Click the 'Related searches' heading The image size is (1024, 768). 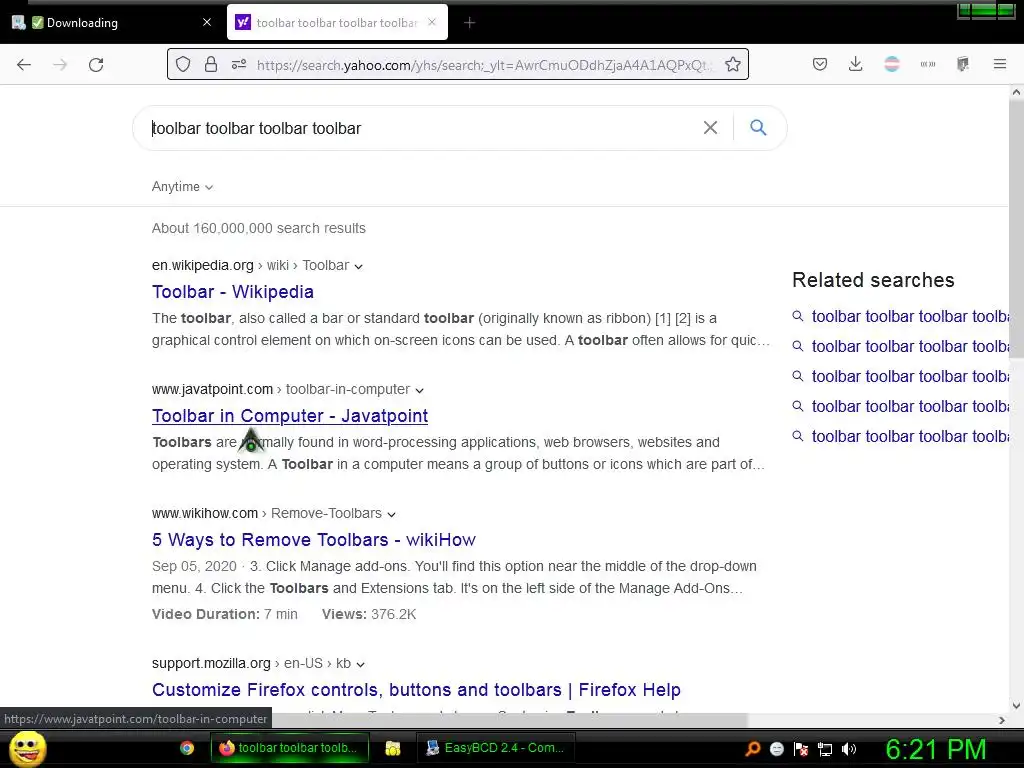click(873, 280)
